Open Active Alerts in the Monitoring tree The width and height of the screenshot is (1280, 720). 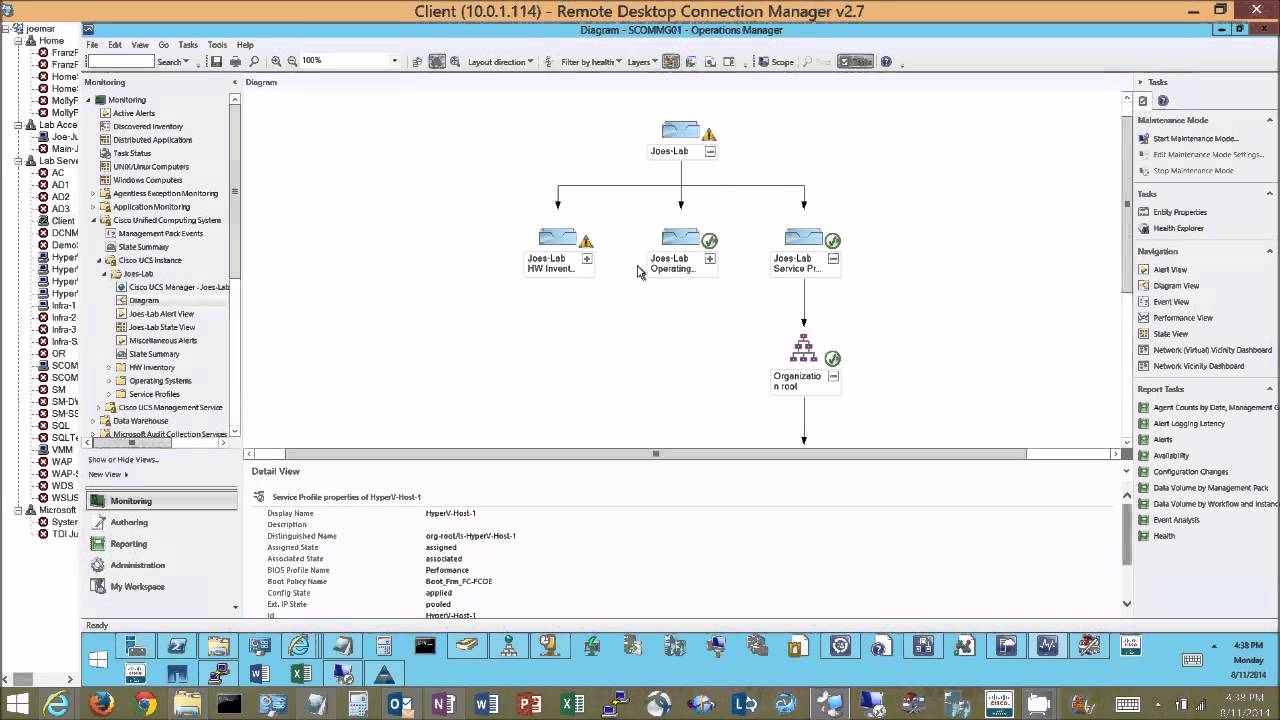pyautogui.click(x=134, y=113)
